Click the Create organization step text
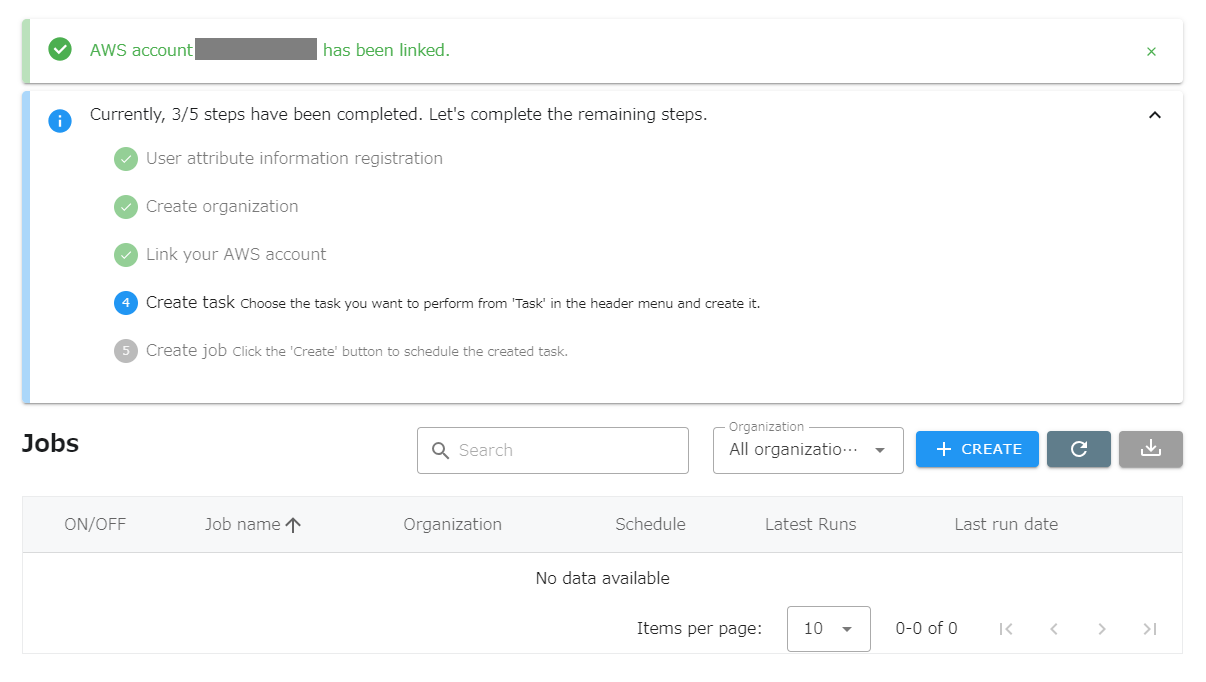Screen dimensions: 1206x682 coord(222,206)
